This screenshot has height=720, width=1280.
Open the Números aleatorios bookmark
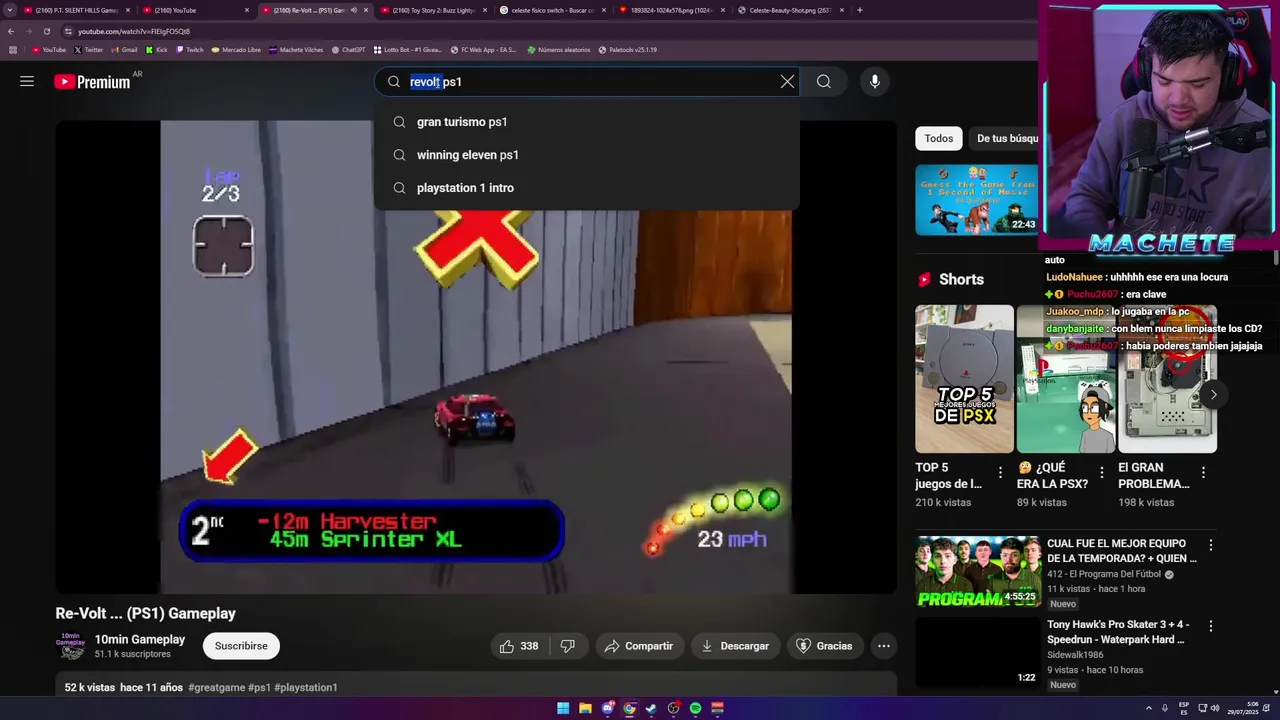pyautogui.click(x=559, y=49)
